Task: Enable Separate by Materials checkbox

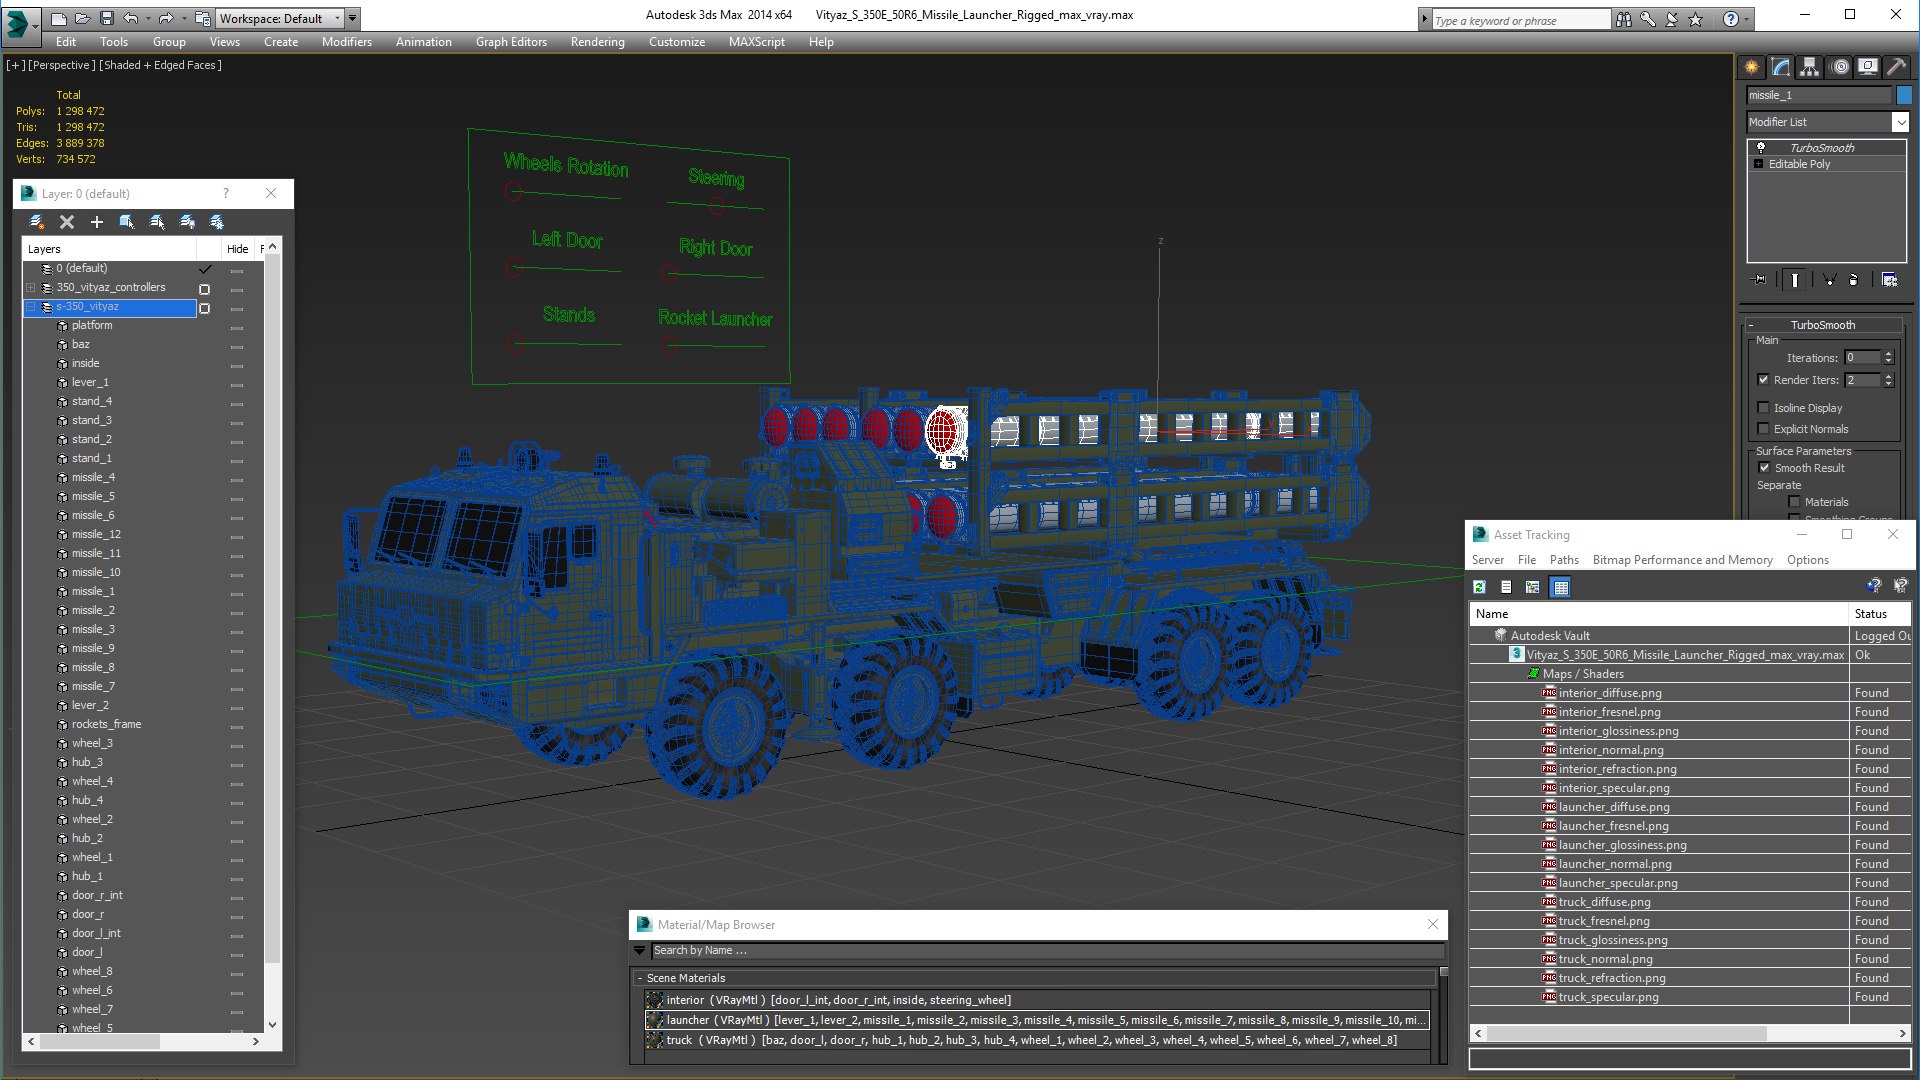Action: [1794, 502]
